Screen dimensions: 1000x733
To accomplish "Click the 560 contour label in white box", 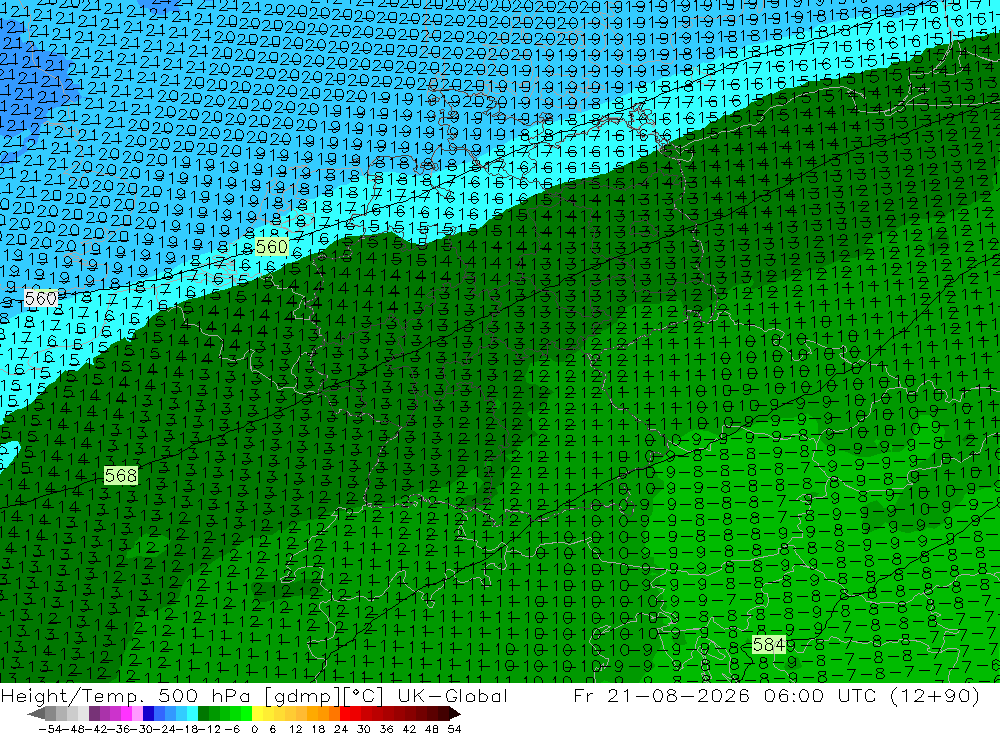I will 41,299.
